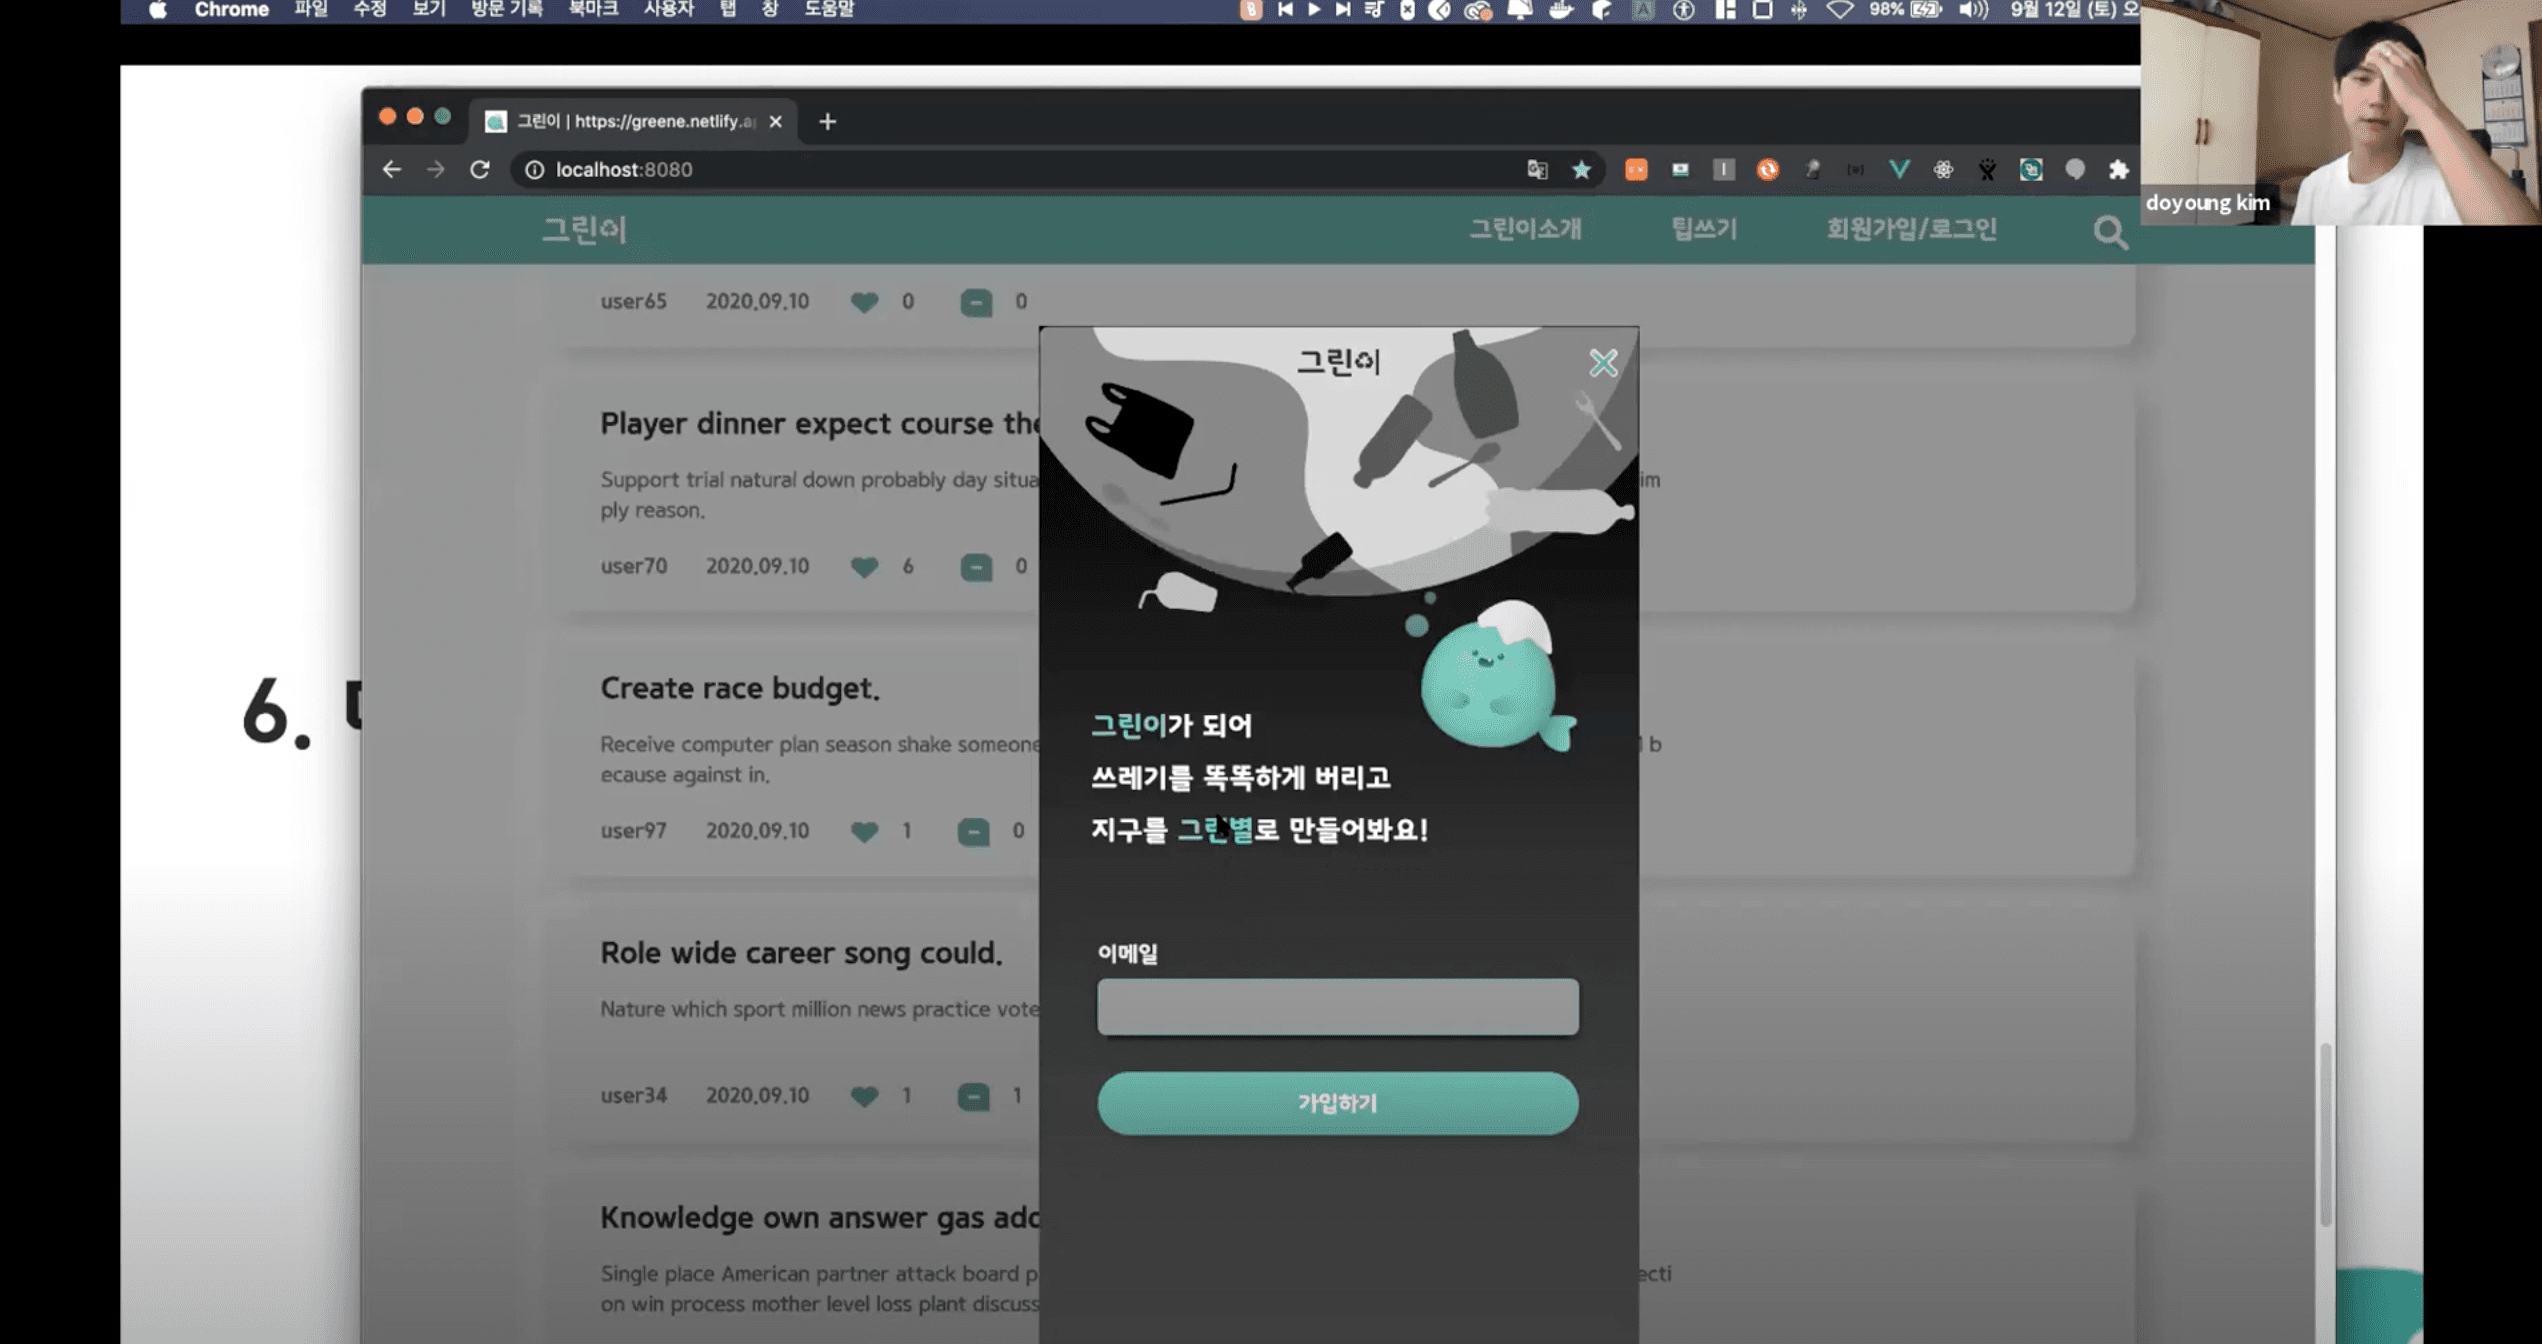Open the orange extension icon in the toolbar
Image resolution: width=2542 pixels, height=1344 pixels.
pyautogui.click(x=1636, y=170)
